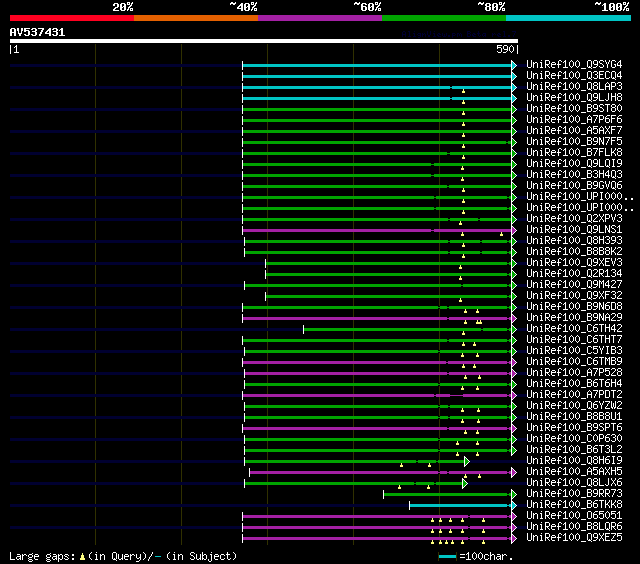Click the UniRef100_B9GVQ6 label
Viewport: 640px width, 564px height.
[x=574, y=186]
